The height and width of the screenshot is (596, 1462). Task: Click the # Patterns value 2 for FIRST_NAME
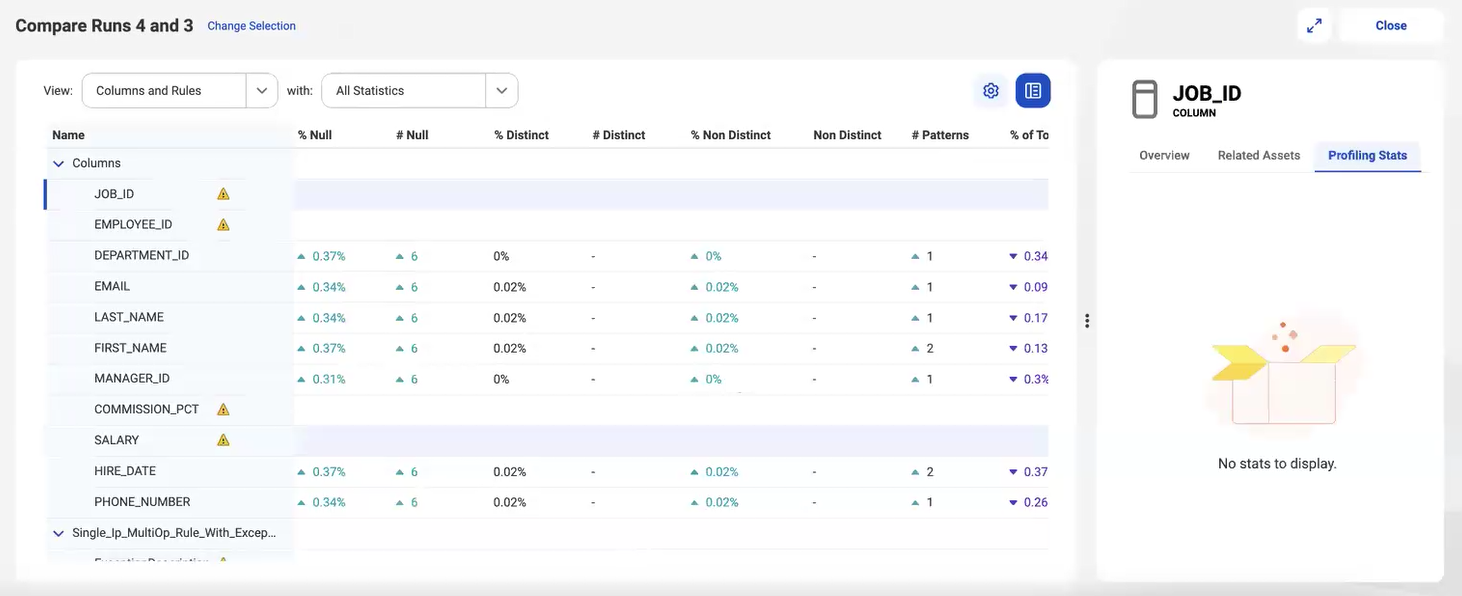pyautogui.click(x=930, y=349)
